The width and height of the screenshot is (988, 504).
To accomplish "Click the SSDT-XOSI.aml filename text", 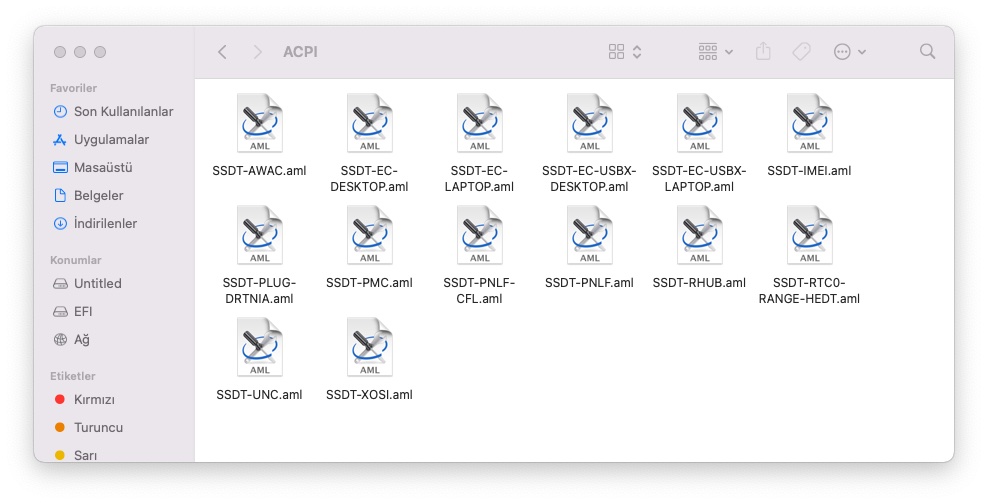I will tap(369, 395).
